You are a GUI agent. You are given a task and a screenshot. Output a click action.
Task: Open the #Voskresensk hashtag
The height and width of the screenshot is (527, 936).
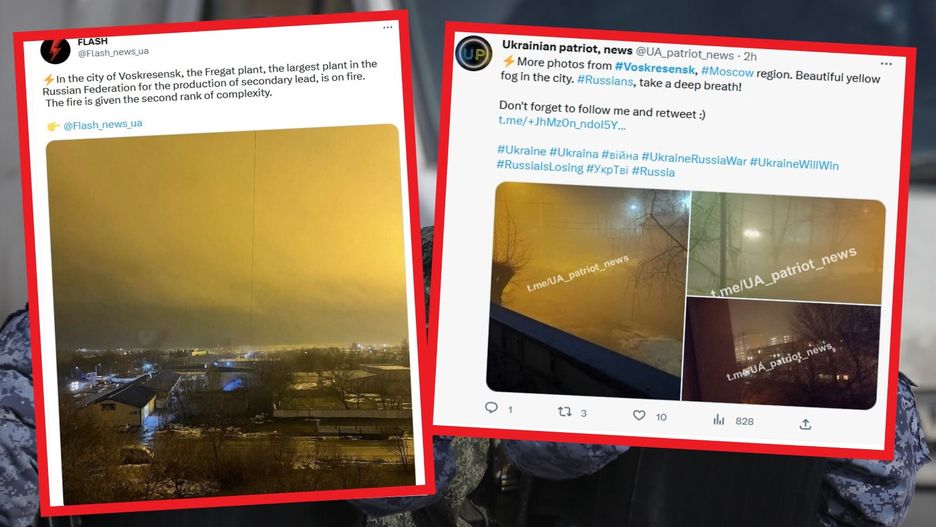coord(655,68)
